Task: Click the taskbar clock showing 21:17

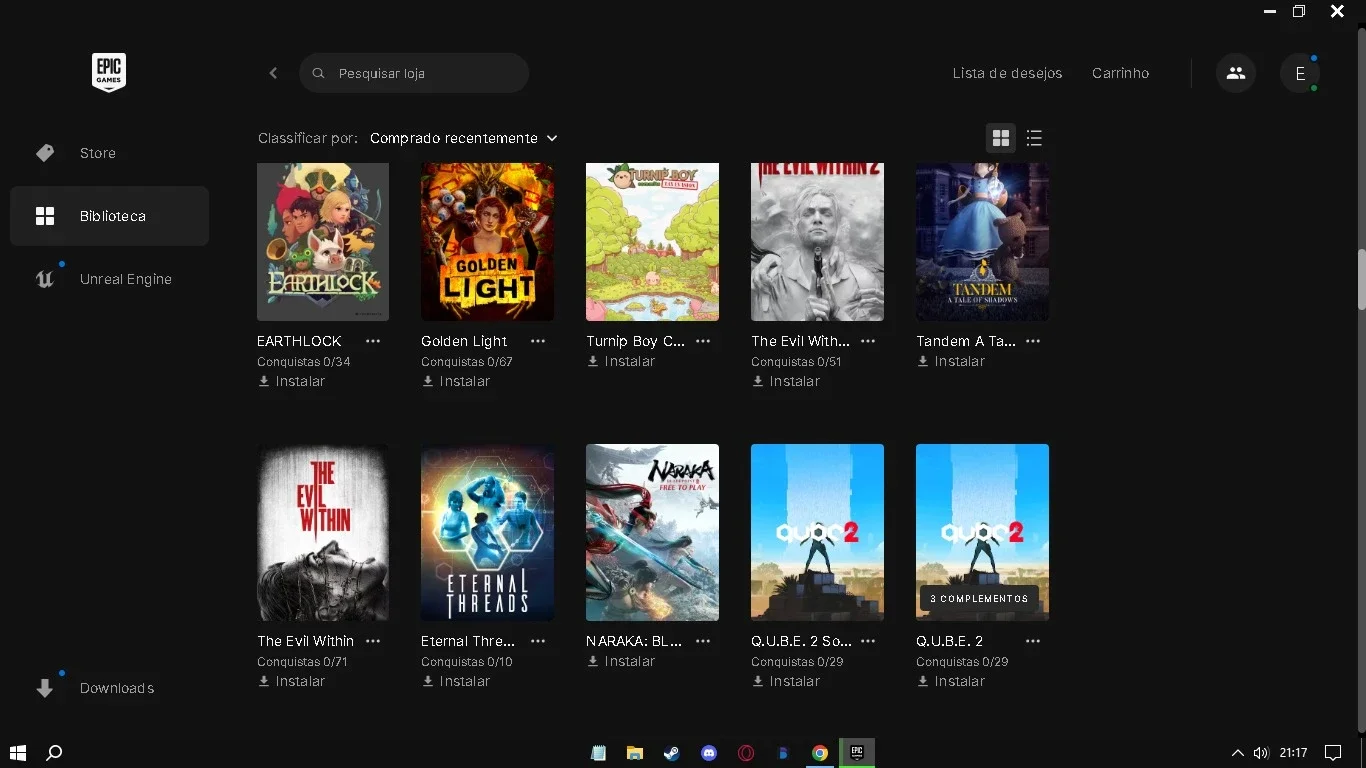Action: click(1293, 753)
